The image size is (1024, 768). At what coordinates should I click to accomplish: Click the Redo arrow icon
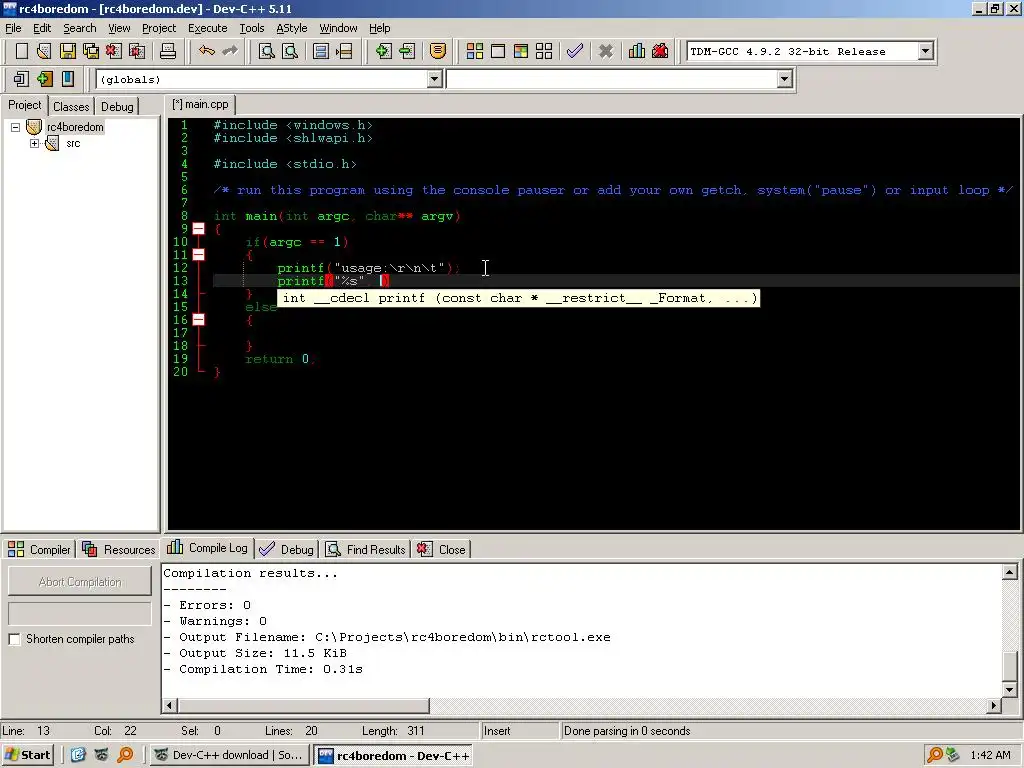point(230,51)
